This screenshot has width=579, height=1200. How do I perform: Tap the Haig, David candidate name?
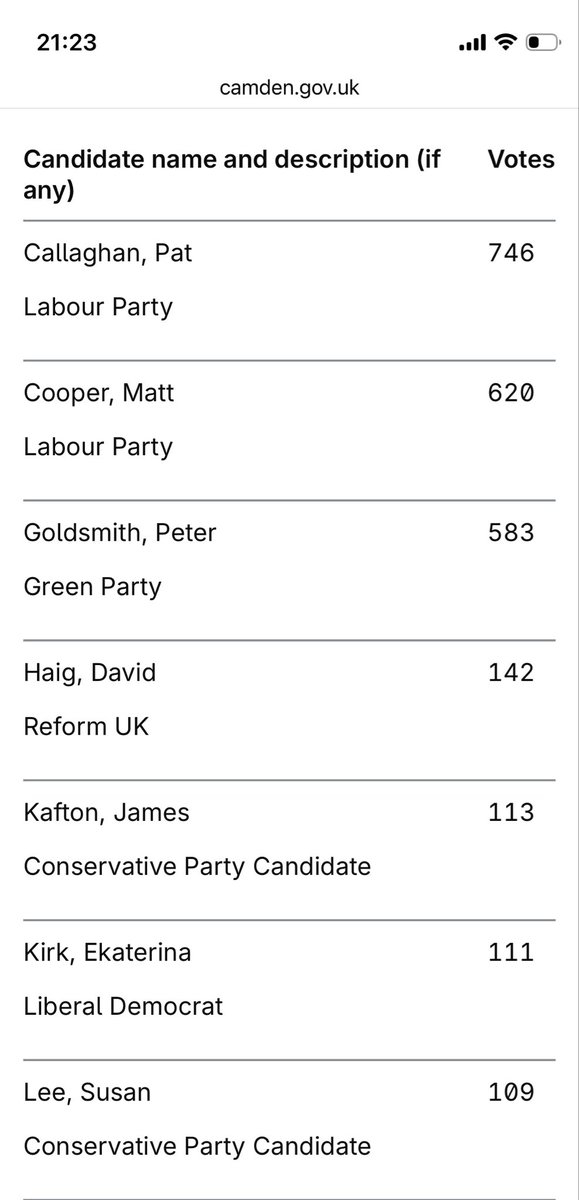[90, 673]
